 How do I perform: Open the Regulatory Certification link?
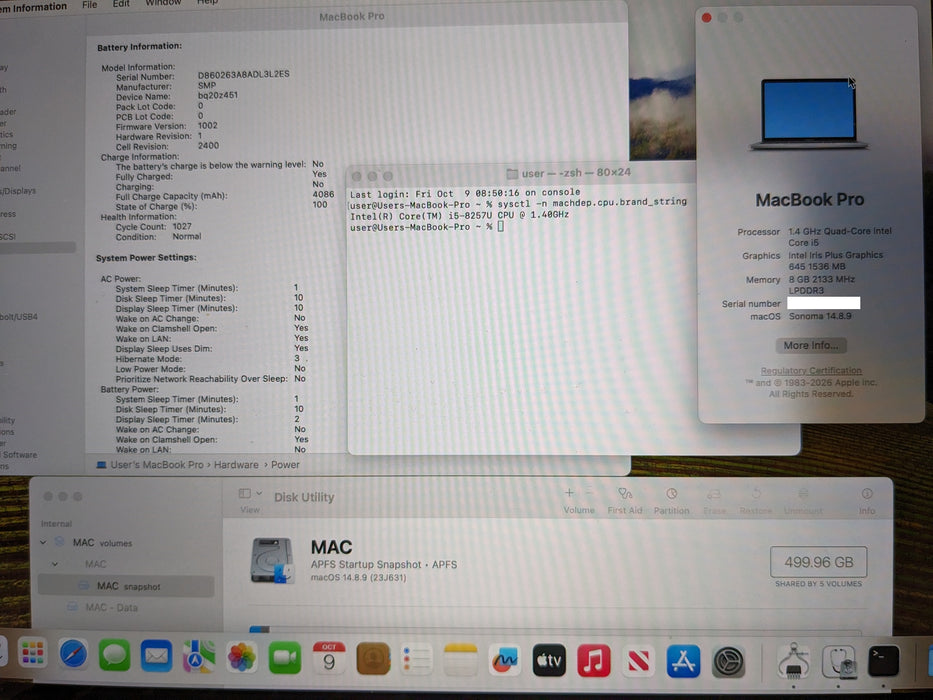pyautogui.click(x=810, y=370)
